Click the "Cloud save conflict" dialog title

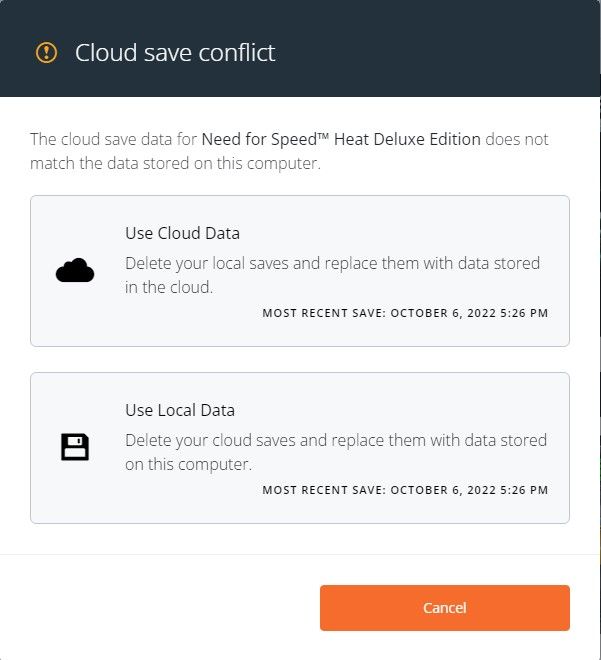pyautogui.click(x=175, y=52)
